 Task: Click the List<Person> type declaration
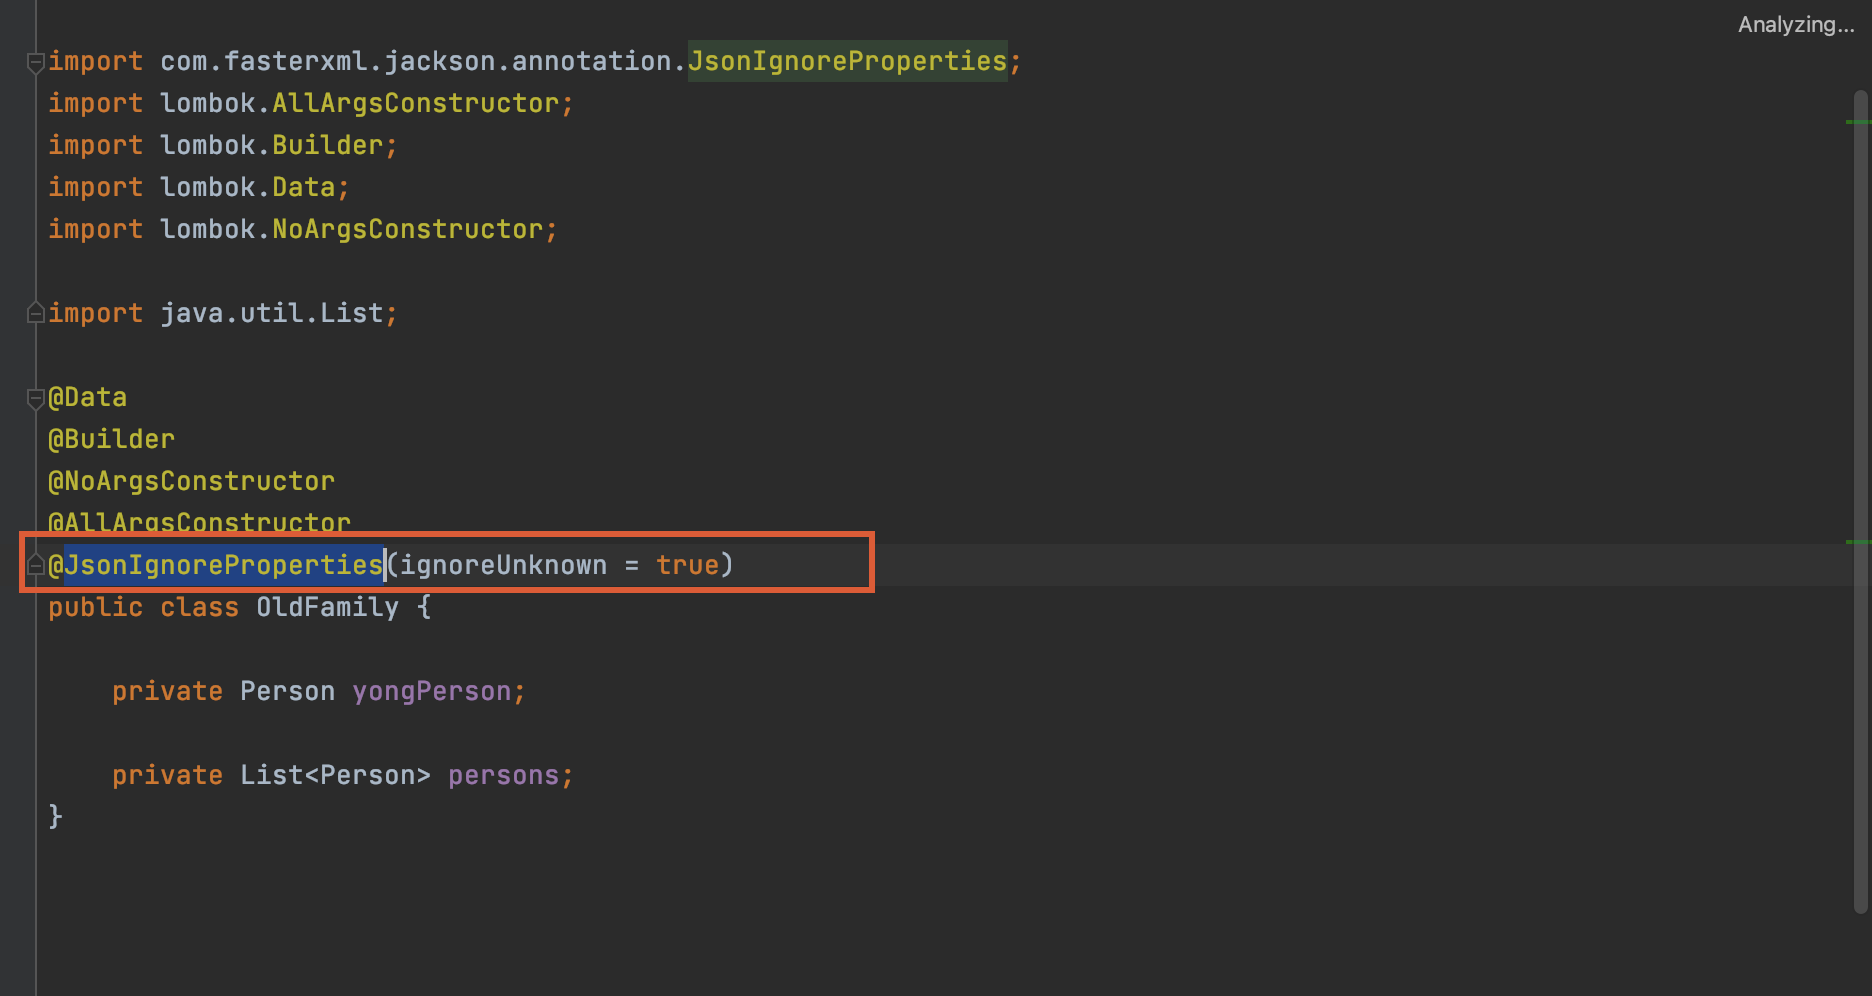click(x=335, y=775)
